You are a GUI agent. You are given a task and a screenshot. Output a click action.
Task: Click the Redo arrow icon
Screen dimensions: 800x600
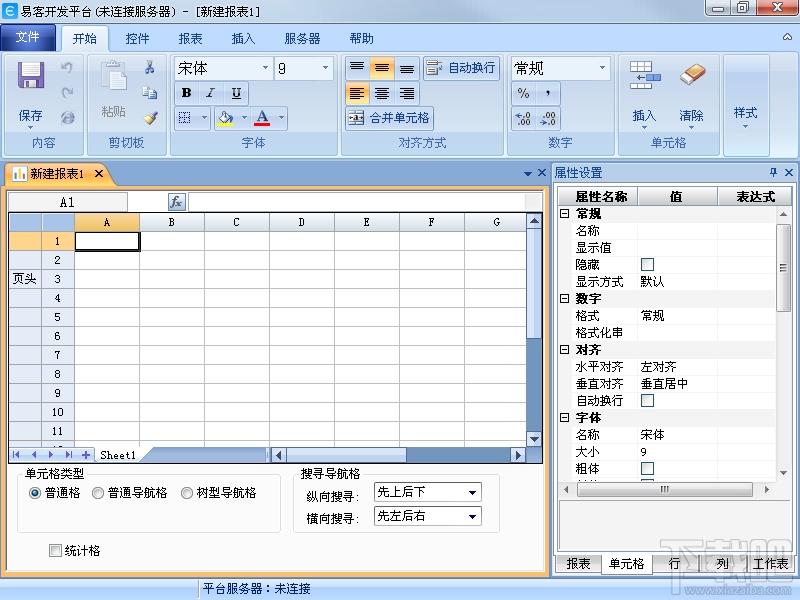67,92
